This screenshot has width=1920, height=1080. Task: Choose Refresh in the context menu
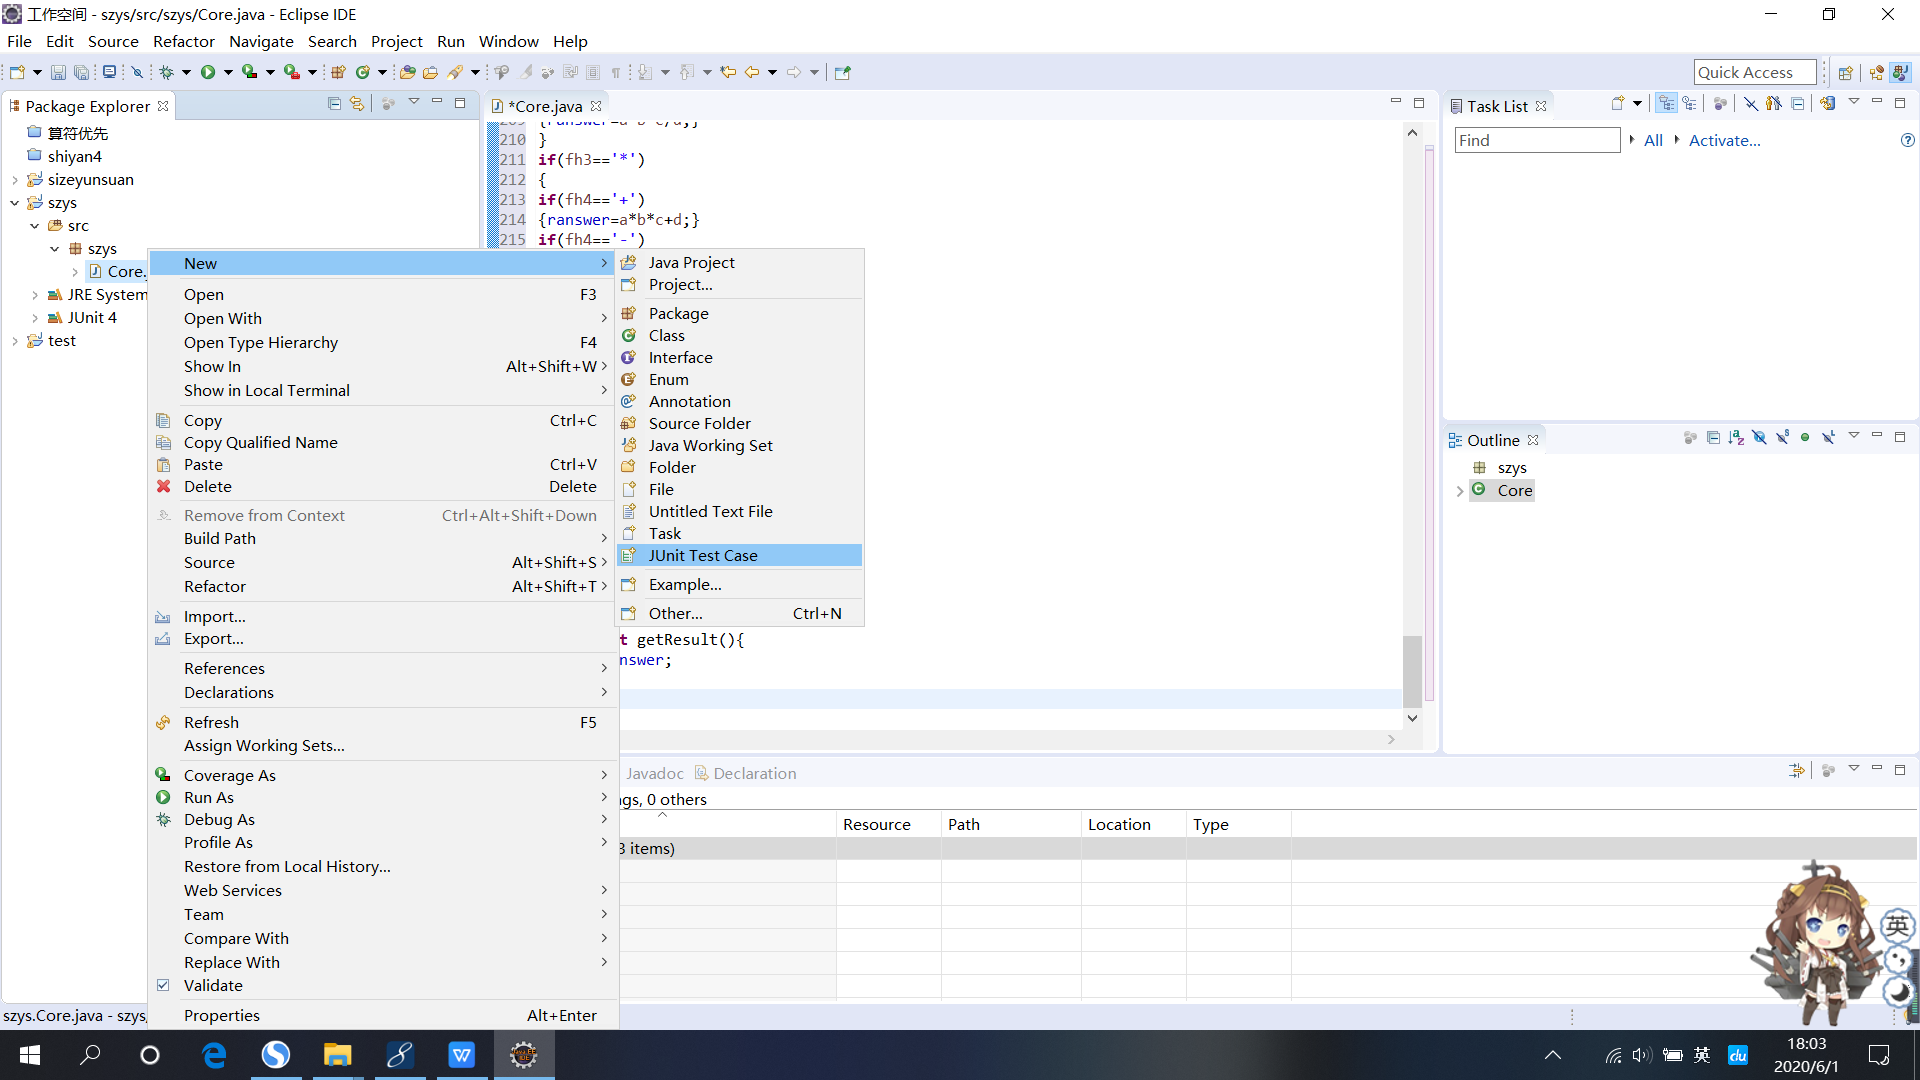211,722
